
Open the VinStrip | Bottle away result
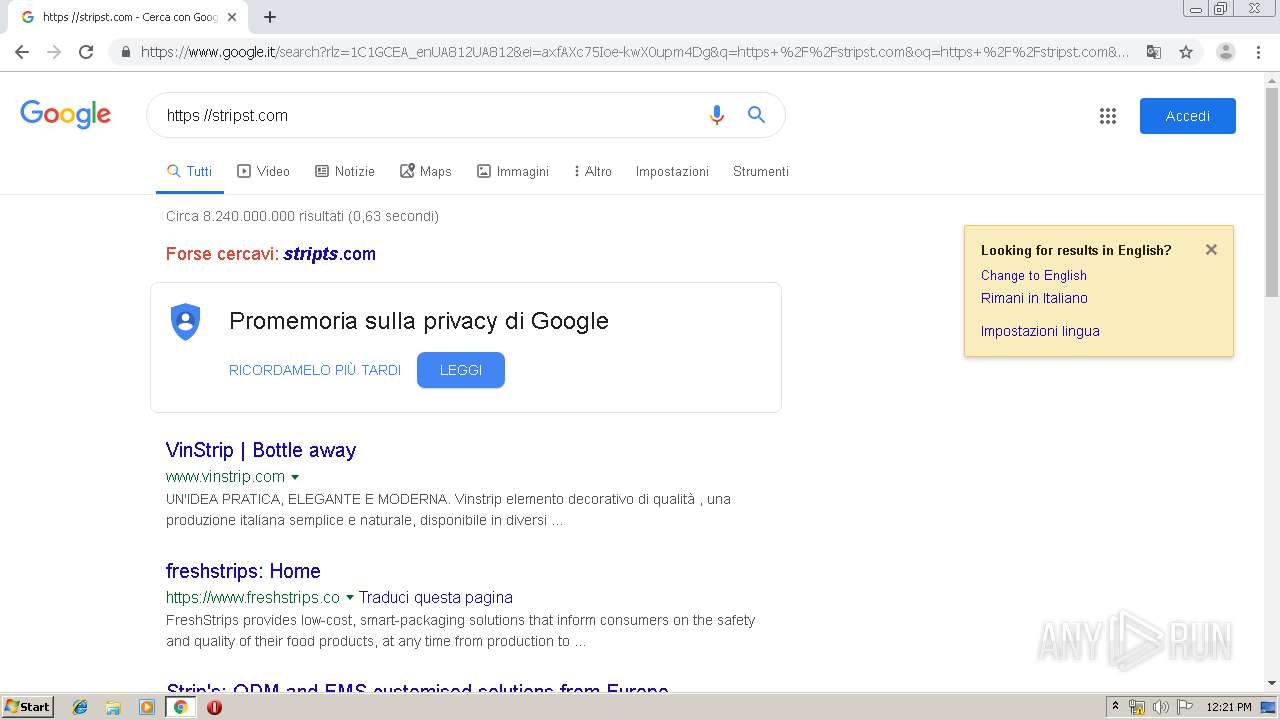(261, 450)
